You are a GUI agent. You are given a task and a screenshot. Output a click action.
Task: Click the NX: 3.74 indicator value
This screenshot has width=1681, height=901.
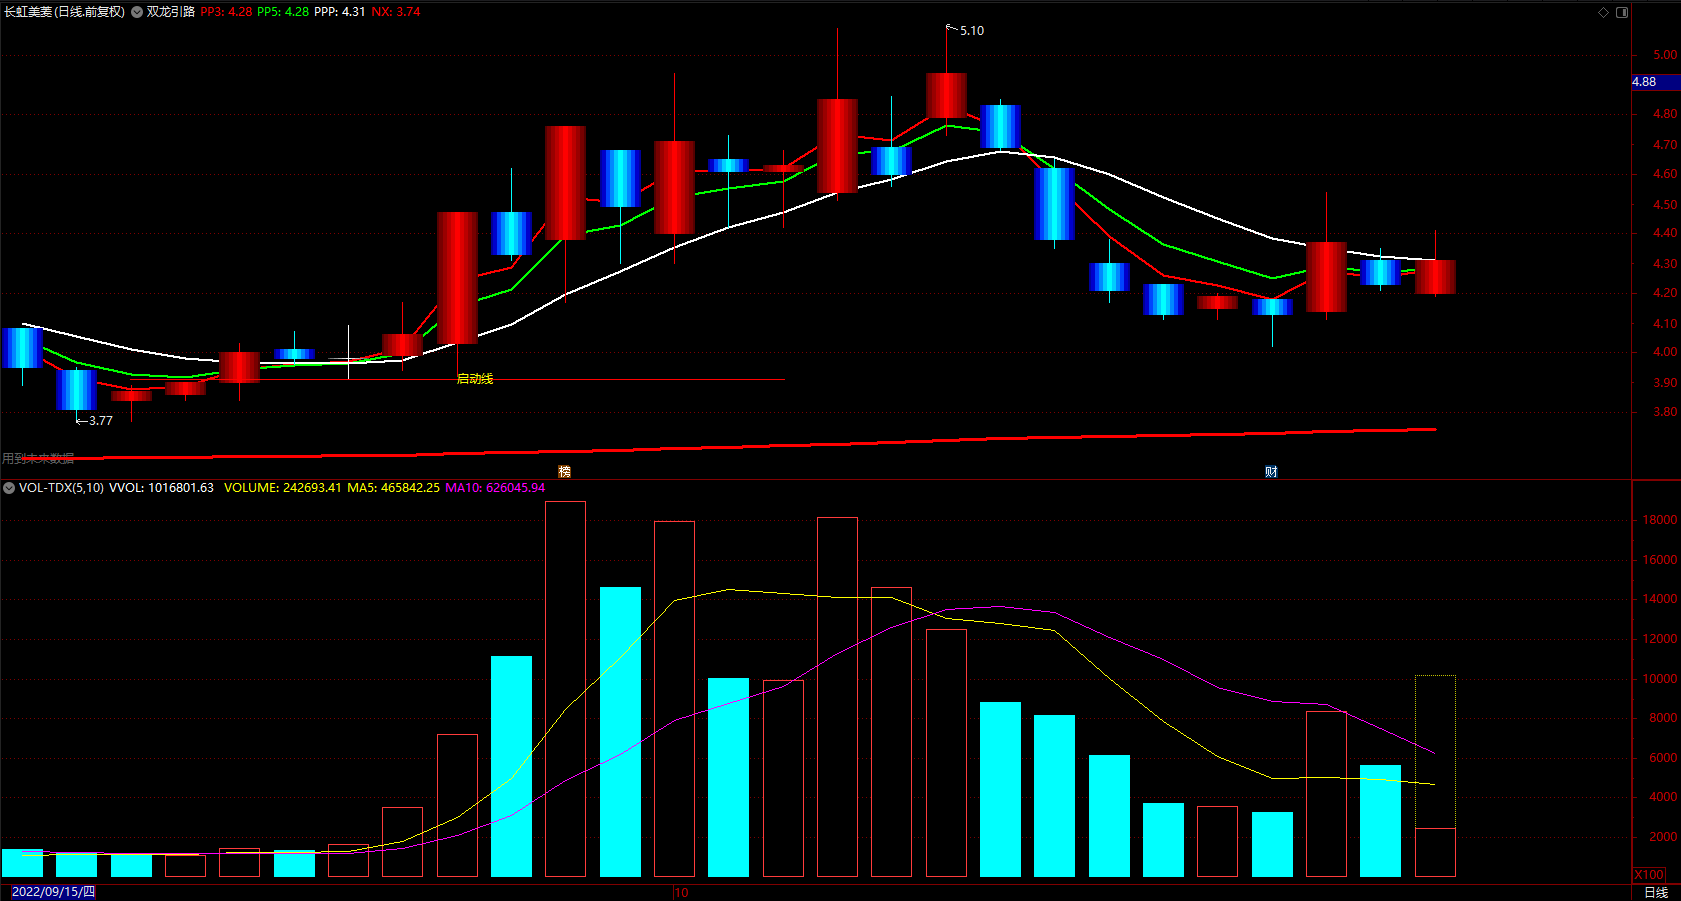pyautogui.click(x=396, y=12)
